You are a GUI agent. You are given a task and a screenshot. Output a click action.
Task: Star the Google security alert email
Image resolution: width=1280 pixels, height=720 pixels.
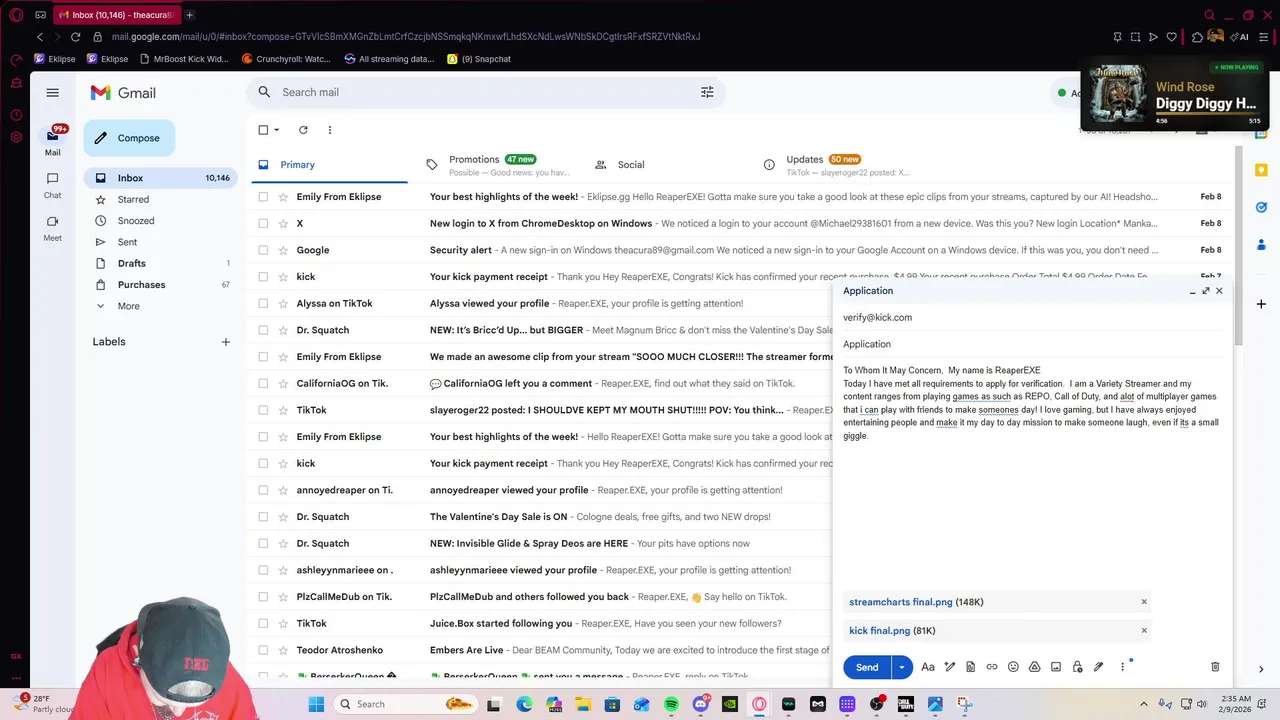tap(282, 250)
